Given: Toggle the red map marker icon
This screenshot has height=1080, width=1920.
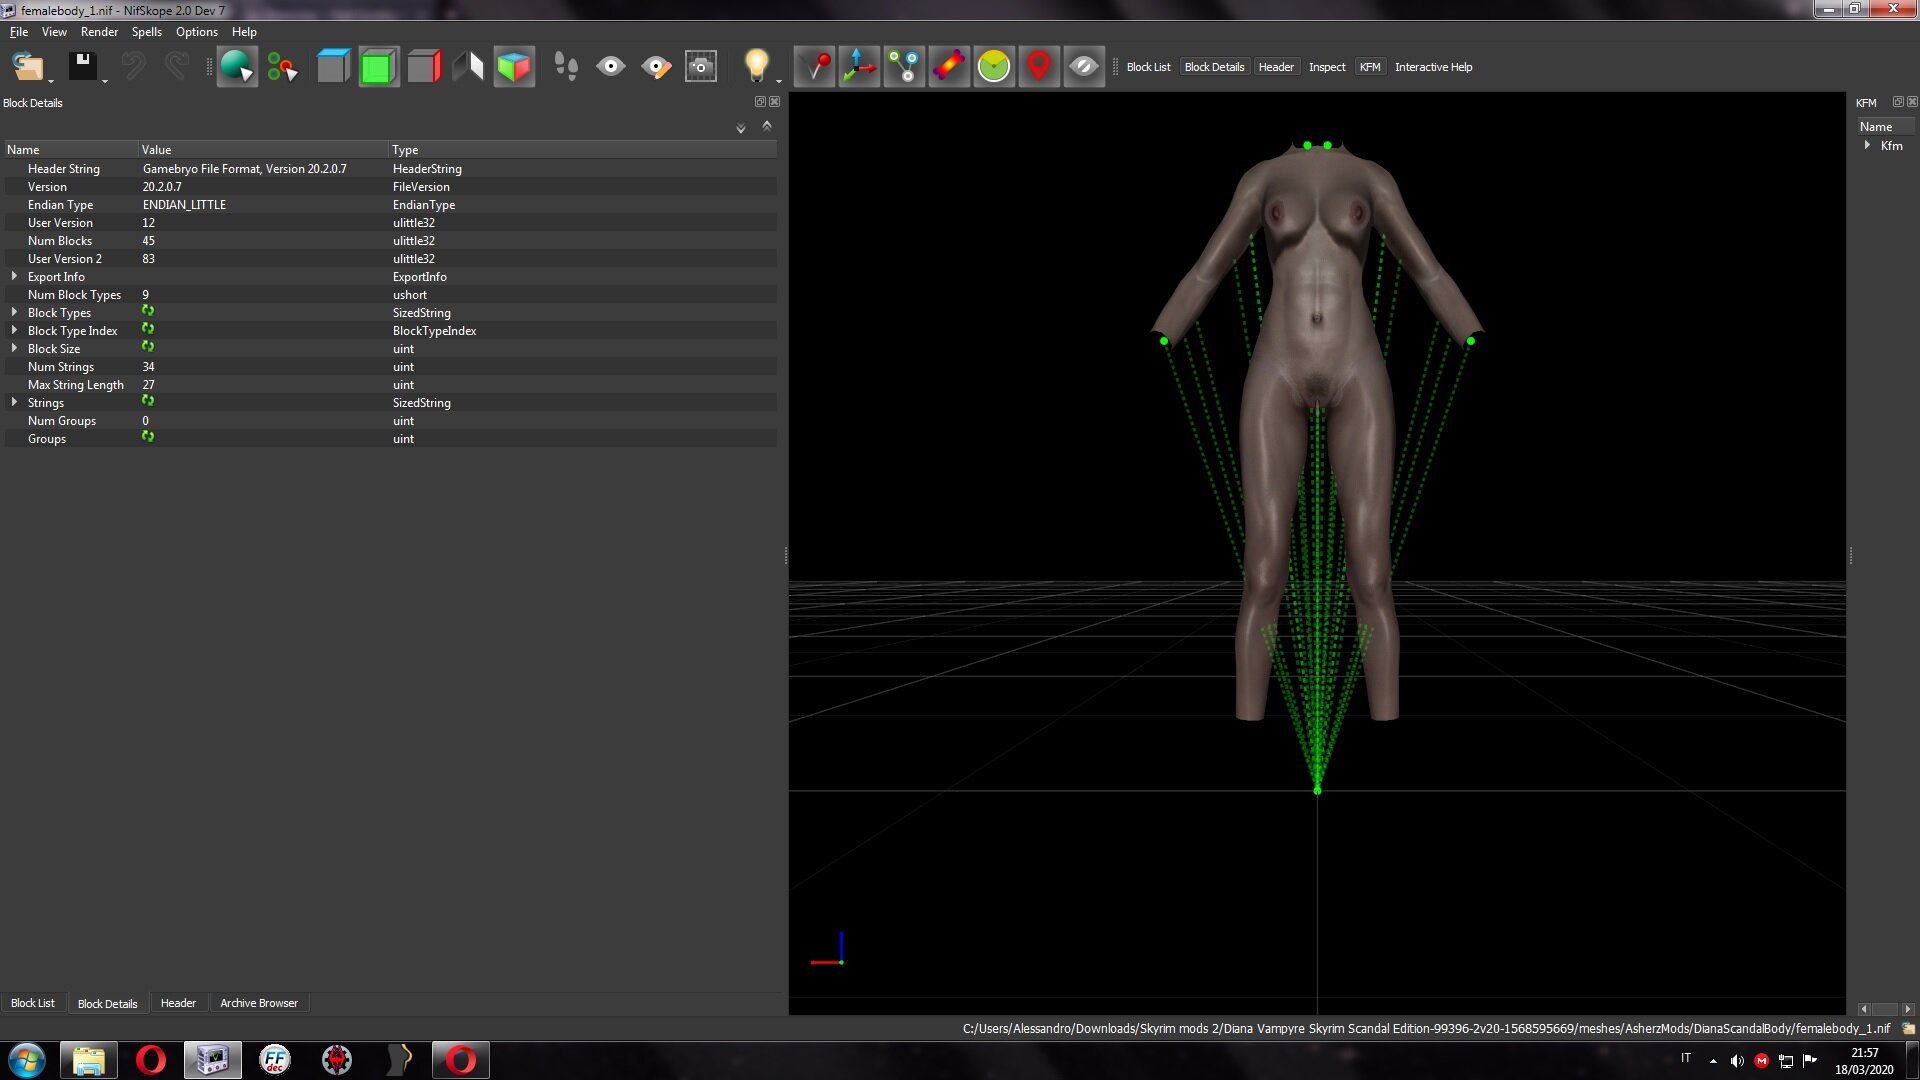Looking at the screenshot, I should coord(1038,67).
